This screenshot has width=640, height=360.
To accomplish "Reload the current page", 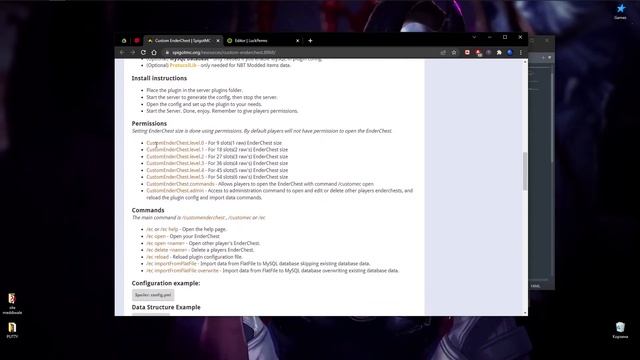I will point(143,52).
